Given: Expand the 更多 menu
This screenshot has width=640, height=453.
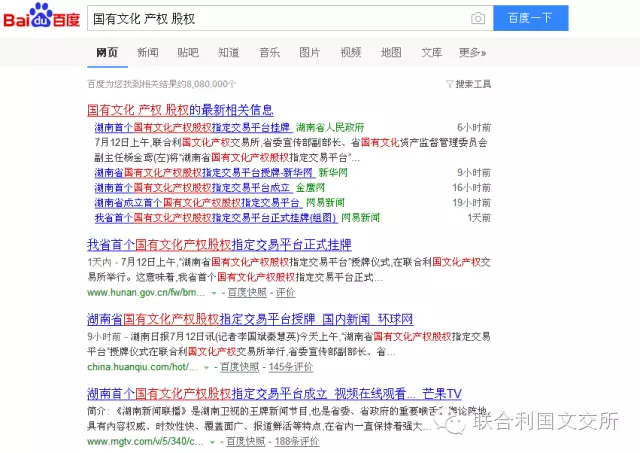Looking at the screenshot, I should 473,52.
